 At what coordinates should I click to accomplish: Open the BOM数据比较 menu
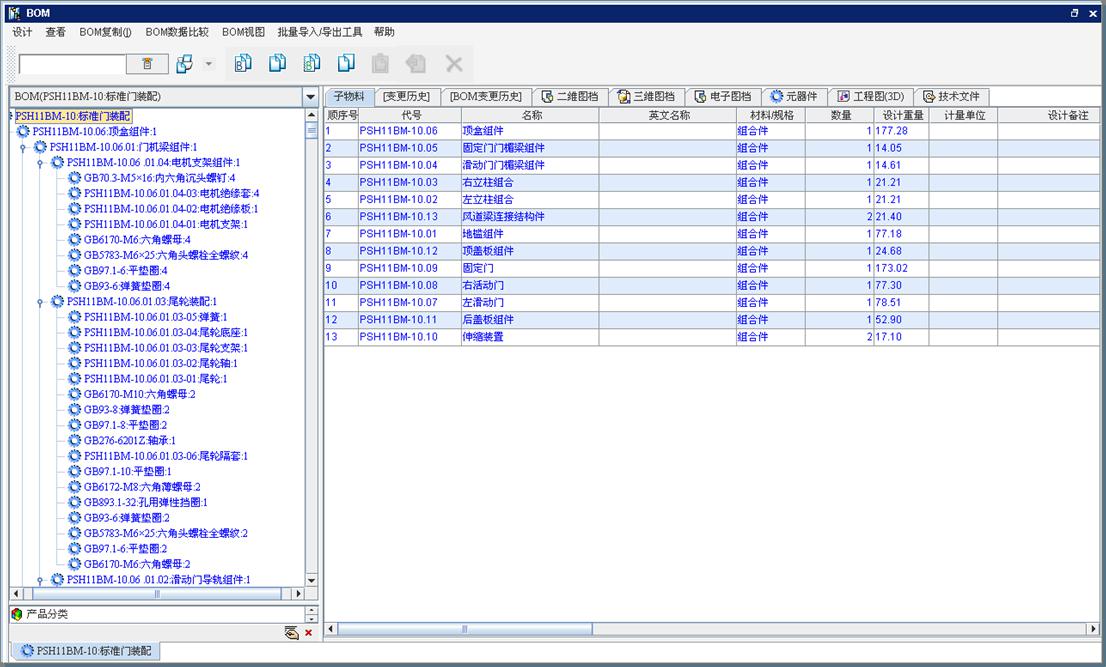[x=177, y=32]
